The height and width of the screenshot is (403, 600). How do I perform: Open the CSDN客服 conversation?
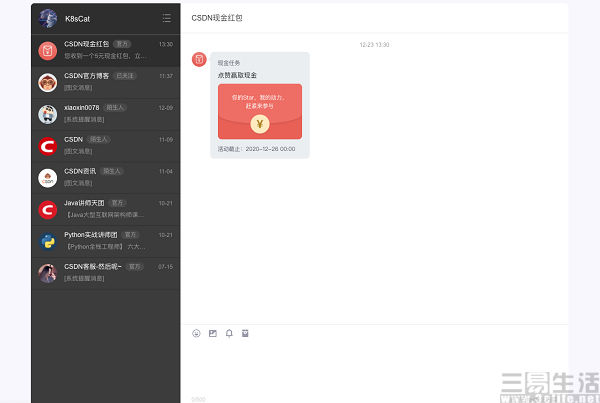pyautogui.click(x=106, y=273)
